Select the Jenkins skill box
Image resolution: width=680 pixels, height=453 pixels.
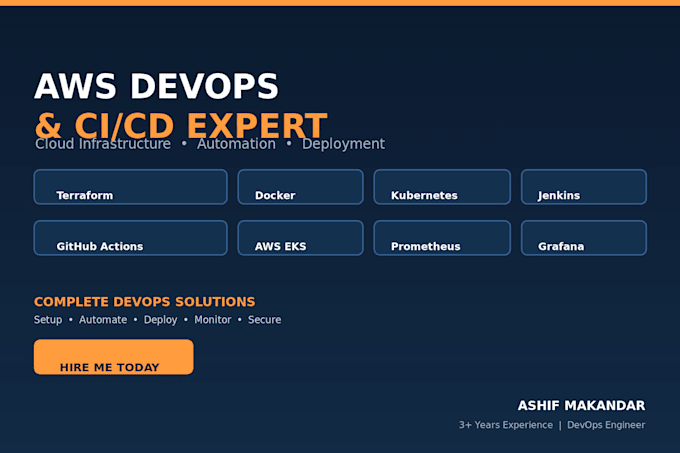tap(584, 187)
